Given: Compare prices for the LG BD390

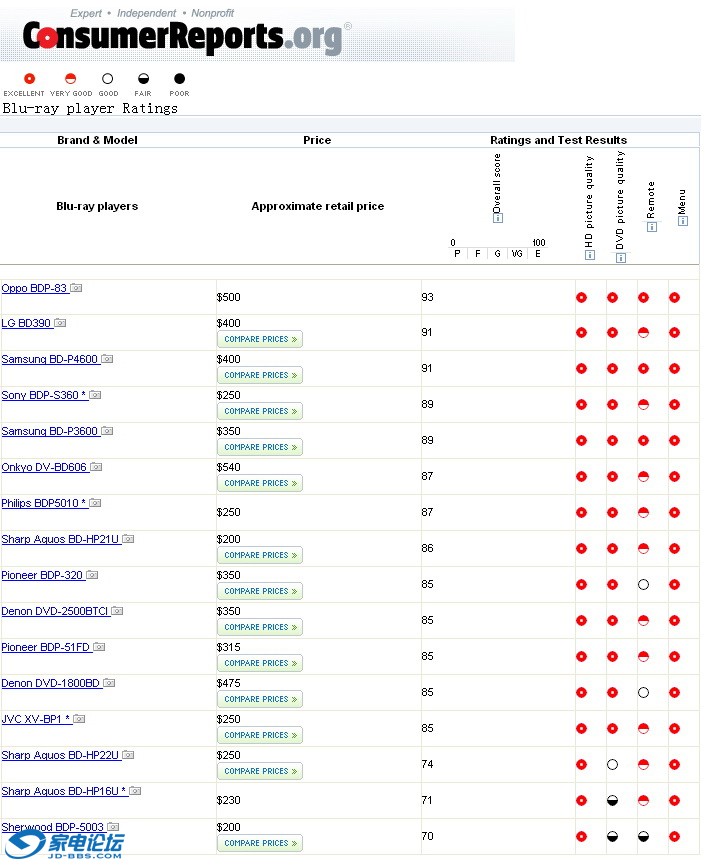Looking at the screenshot, I should point(260,339).
